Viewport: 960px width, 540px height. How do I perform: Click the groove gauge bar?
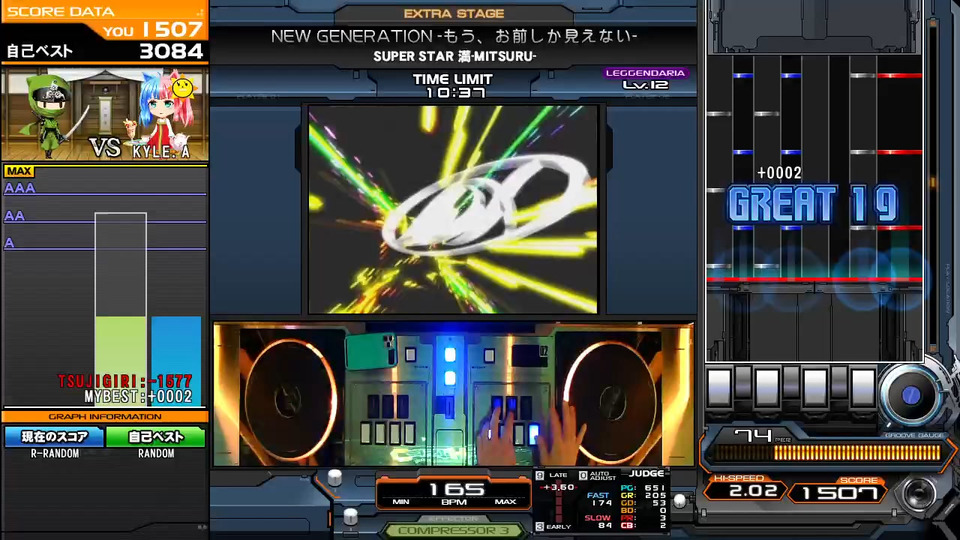827,452
